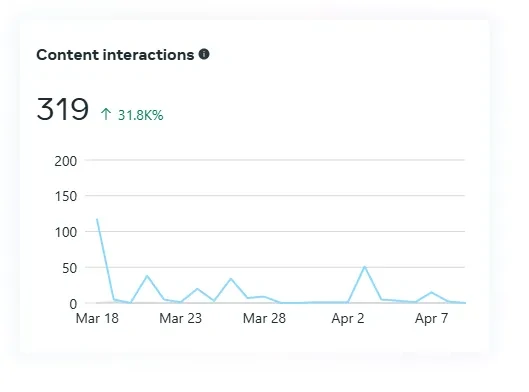The image size is (529, 392).
Task: Click the 150 y-axis value
Action: 66,196
